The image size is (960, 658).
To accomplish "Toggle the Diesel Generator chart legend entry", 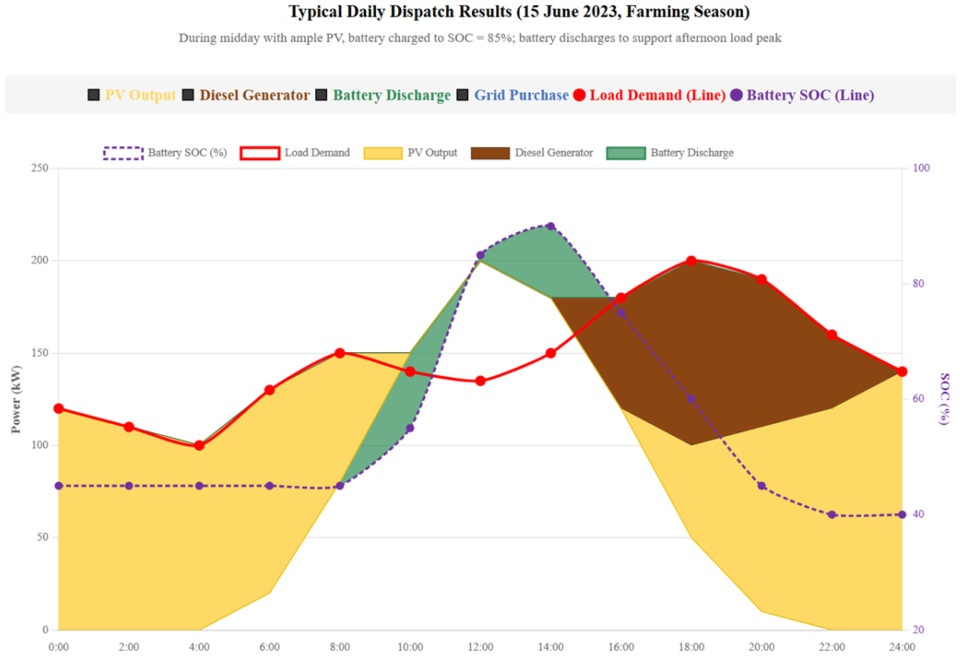I will pos(532,152).
